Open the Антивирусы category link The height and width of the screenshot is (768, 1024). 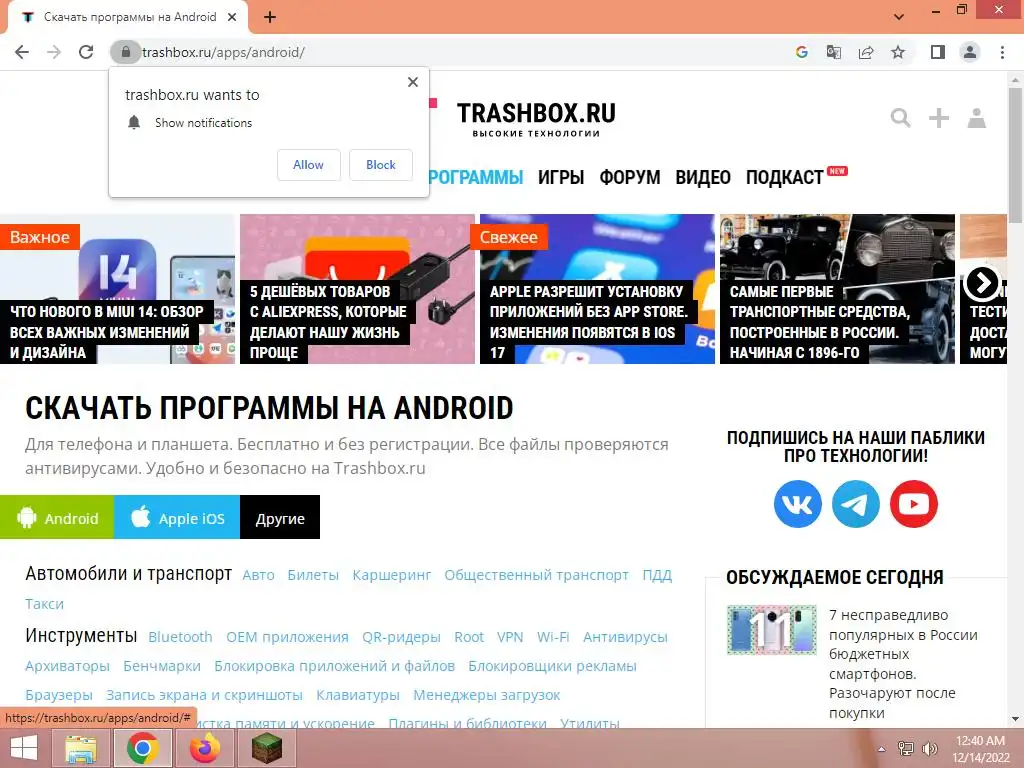(x=625, y=637)
